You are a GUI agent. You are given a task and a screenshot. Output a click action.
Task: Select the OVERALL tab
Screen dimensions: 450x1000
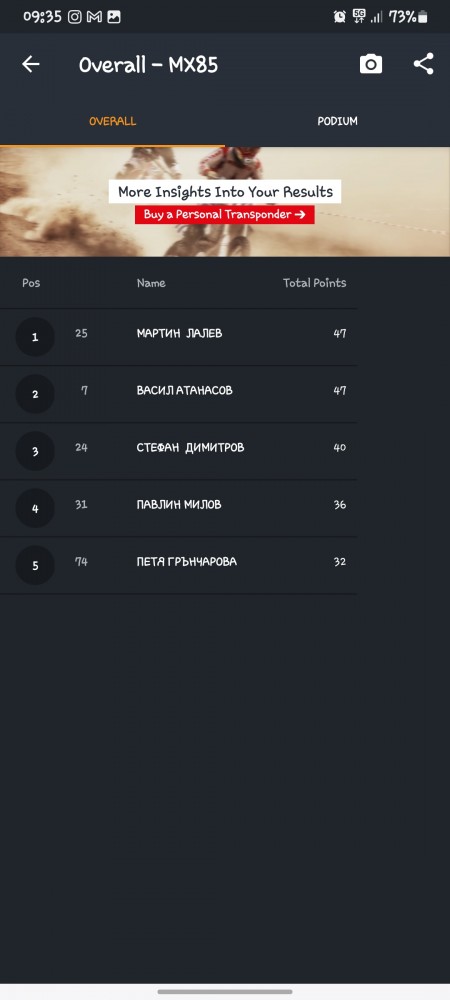tap(112, 121)
